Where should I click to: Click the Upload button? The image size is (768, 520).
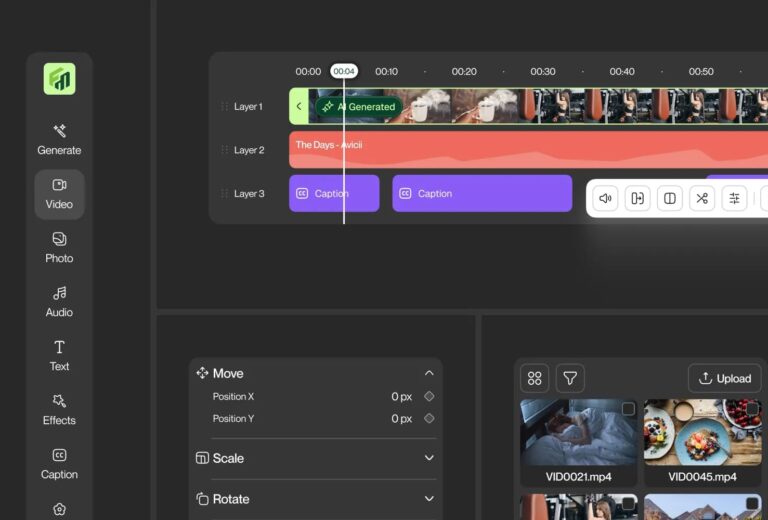click(x=725, y=378)
